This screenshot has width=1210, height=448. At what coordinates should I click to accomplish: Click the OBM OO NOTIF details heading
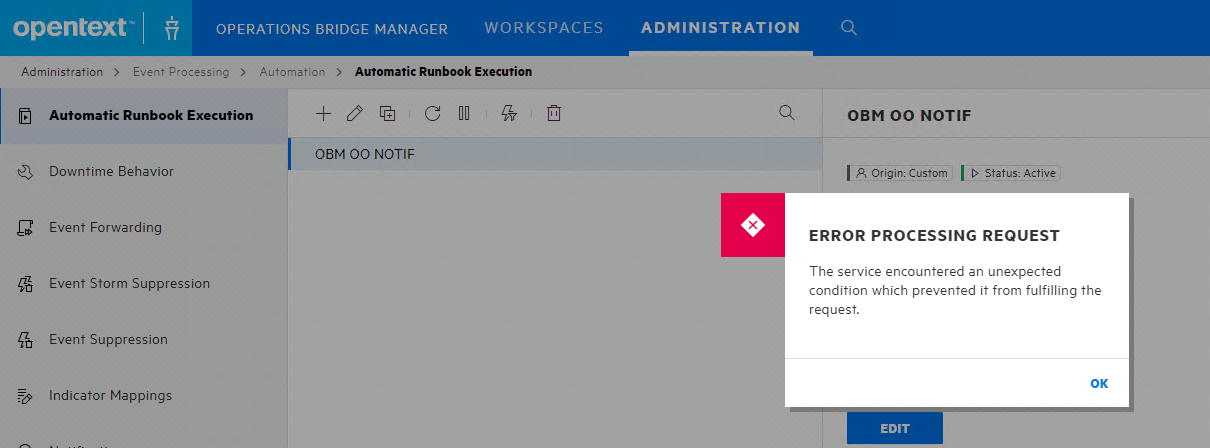(909, 115)
